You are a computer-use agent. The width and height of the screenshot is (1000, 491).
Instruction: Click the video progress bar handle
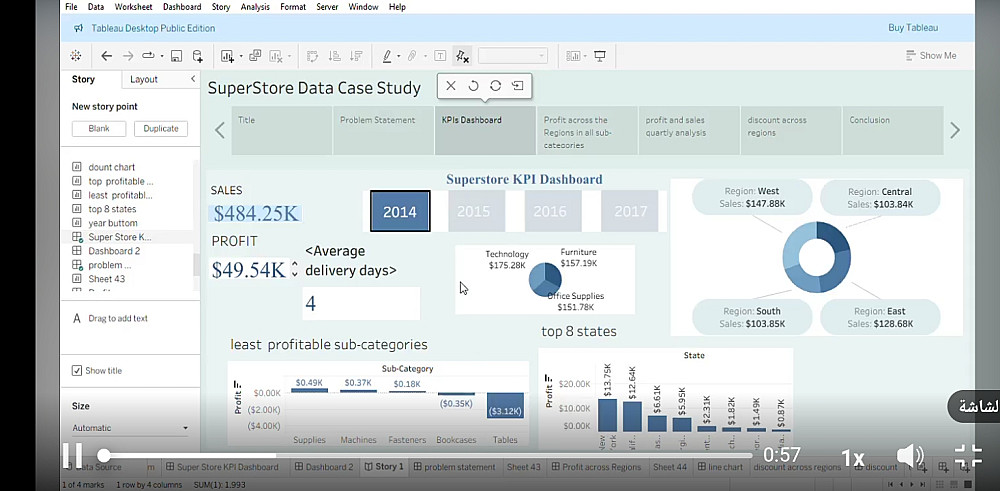point(103,455)
